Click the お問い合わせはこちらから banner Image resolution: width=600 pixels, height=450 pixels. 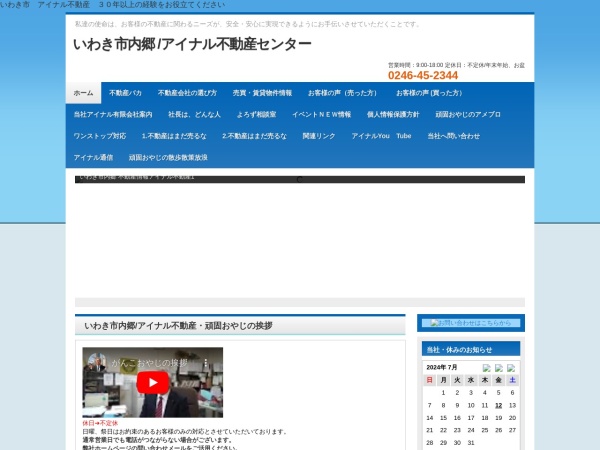pyautogui.click(x=471, y=323)
